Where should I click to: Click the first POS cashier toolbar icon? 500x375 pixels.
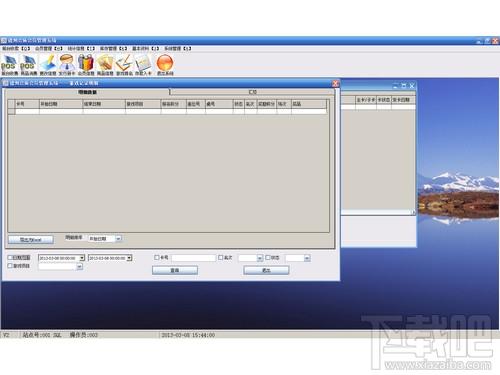tap(9, 62)
